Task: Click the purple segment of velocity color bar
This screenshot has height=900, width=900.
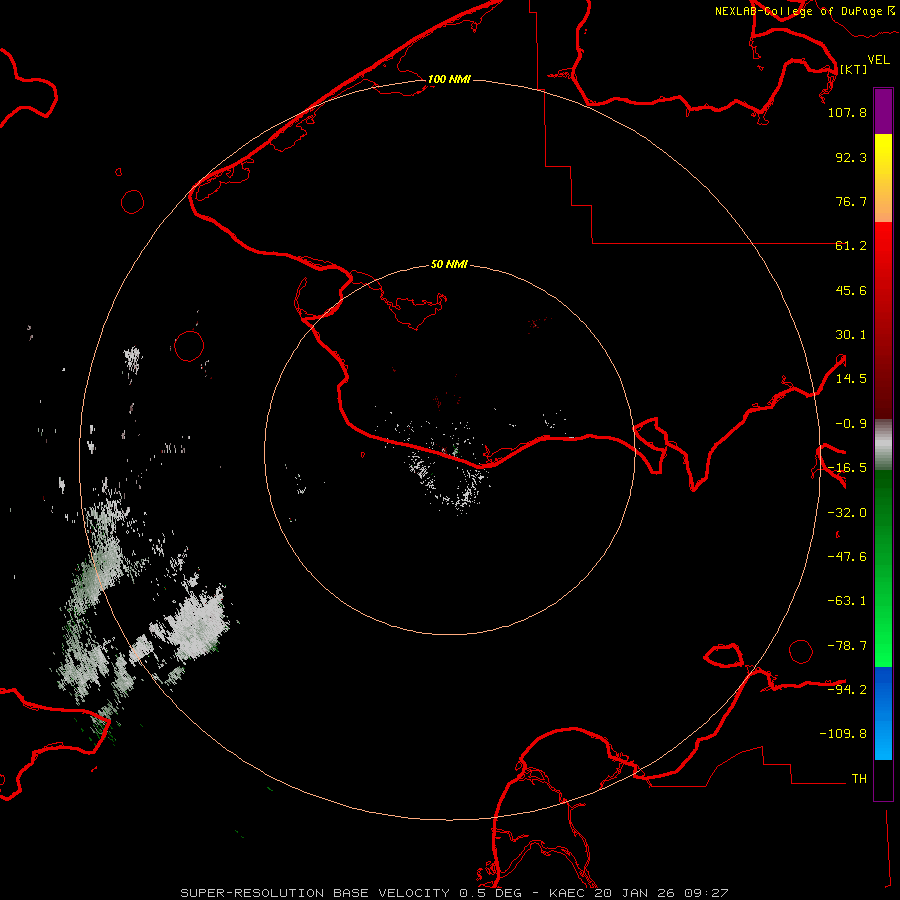Action: pos(883,111)
